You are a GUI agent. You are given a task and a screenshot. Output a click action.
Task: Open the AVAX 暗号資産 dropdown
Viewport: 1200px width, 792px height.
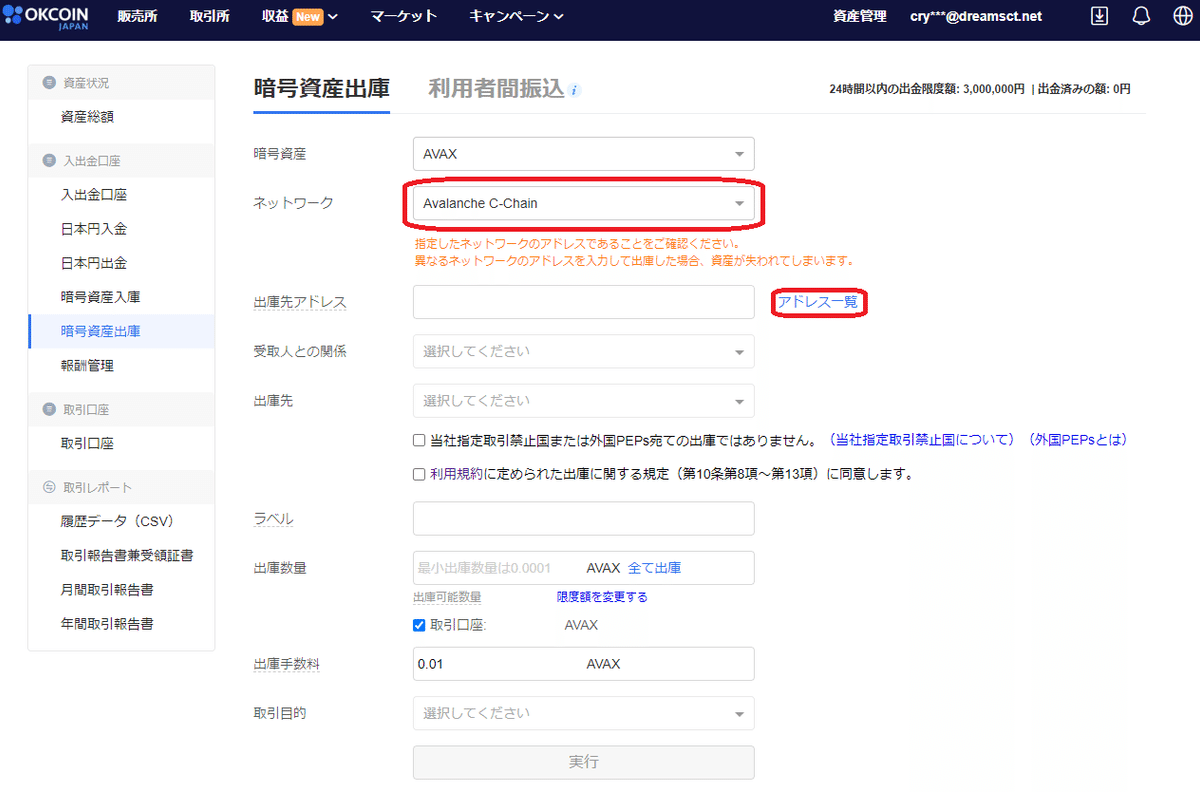coord(583,154)
